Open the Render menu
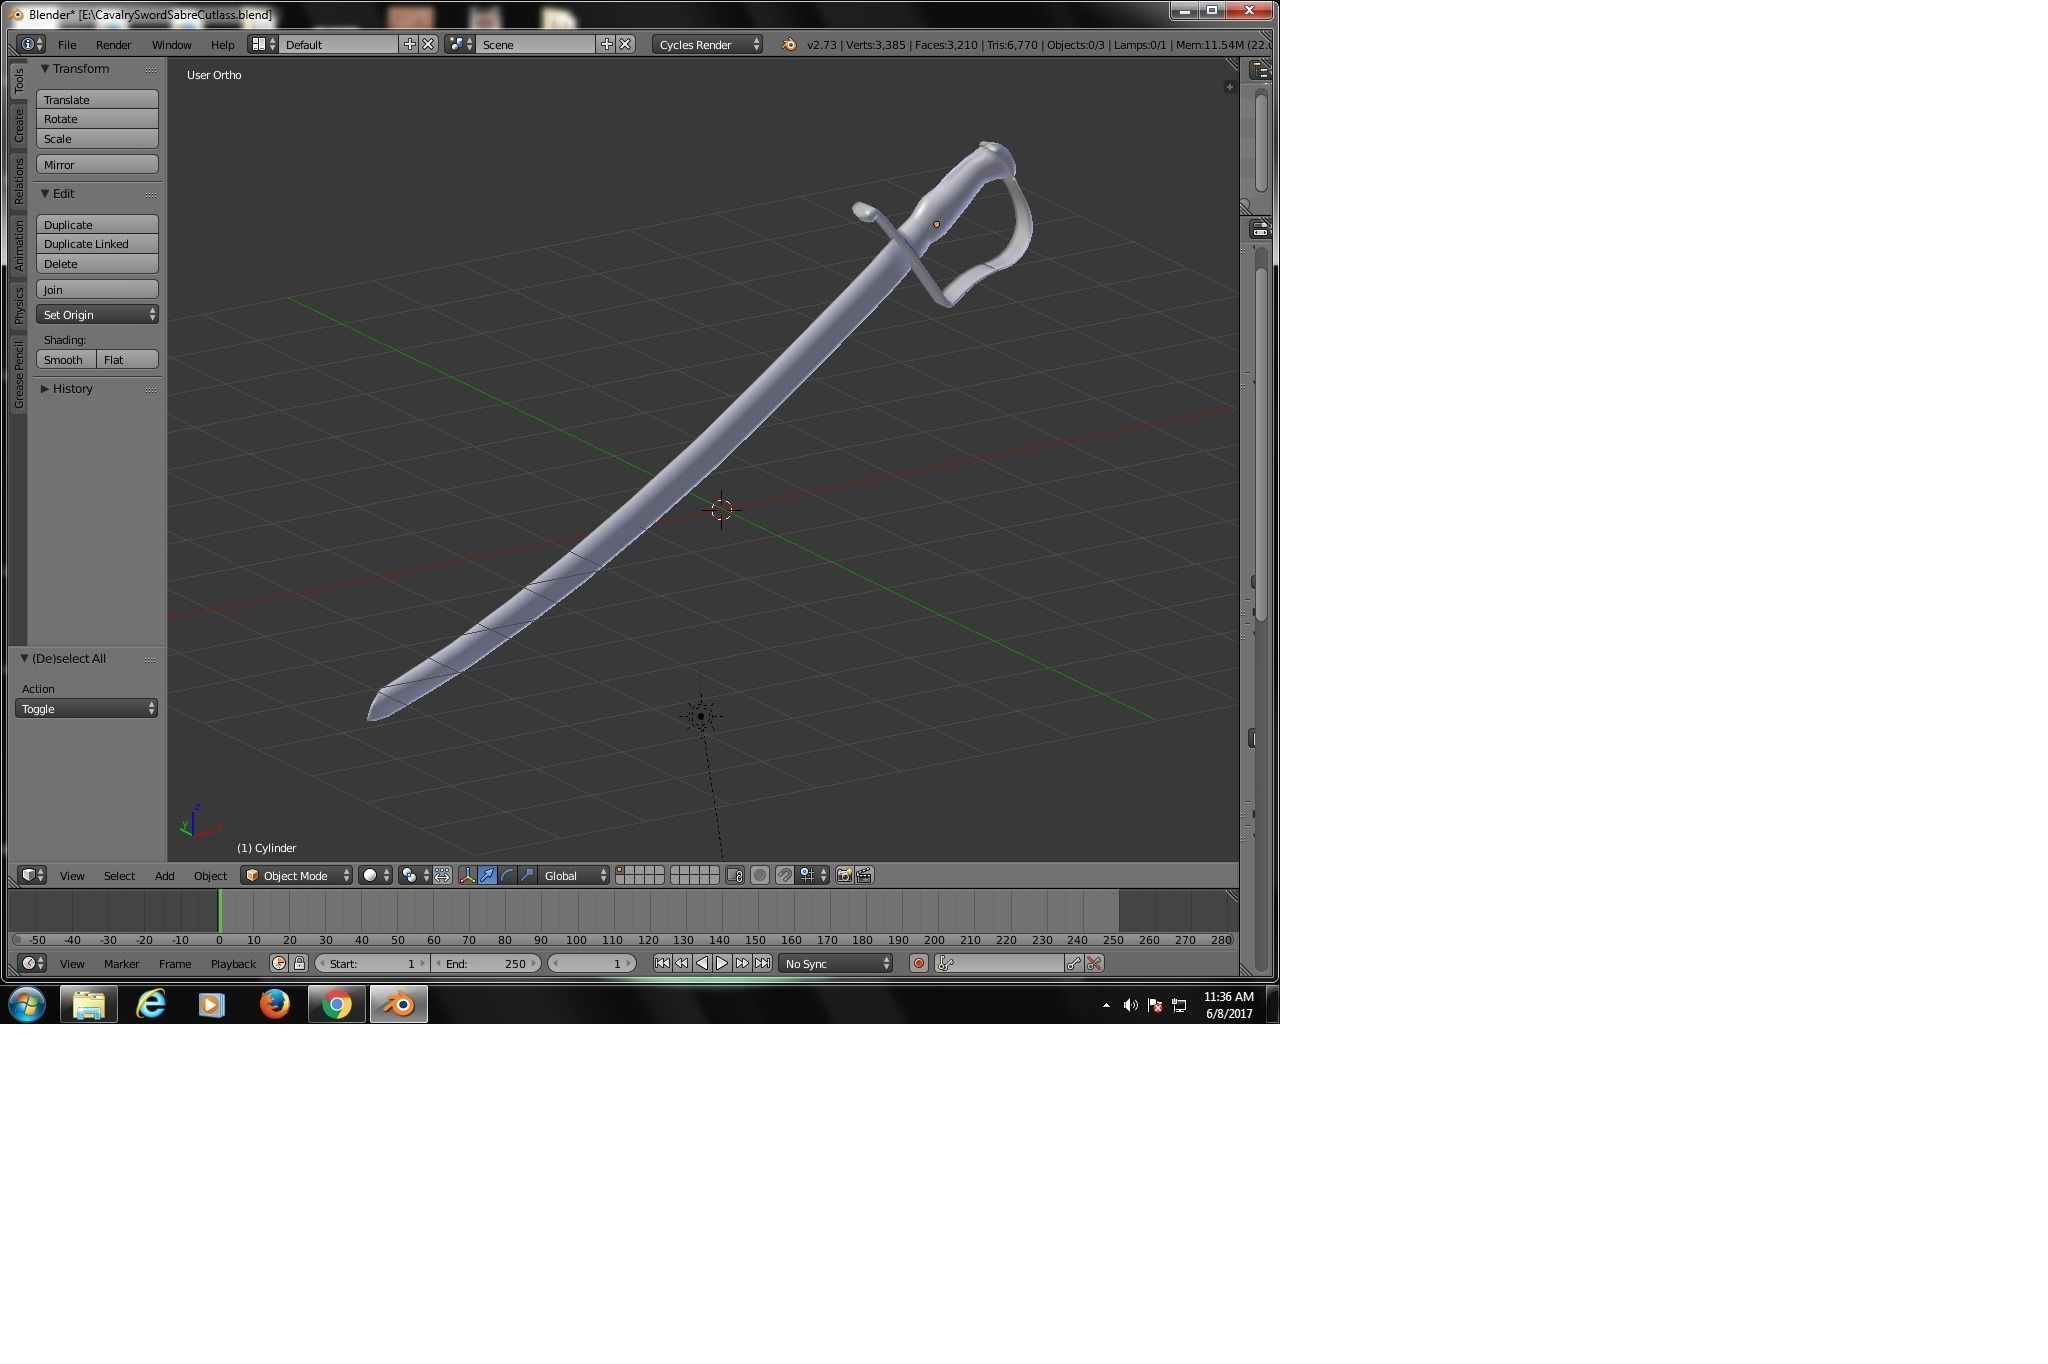2048x1364 pixels. (x=113, y=45)
